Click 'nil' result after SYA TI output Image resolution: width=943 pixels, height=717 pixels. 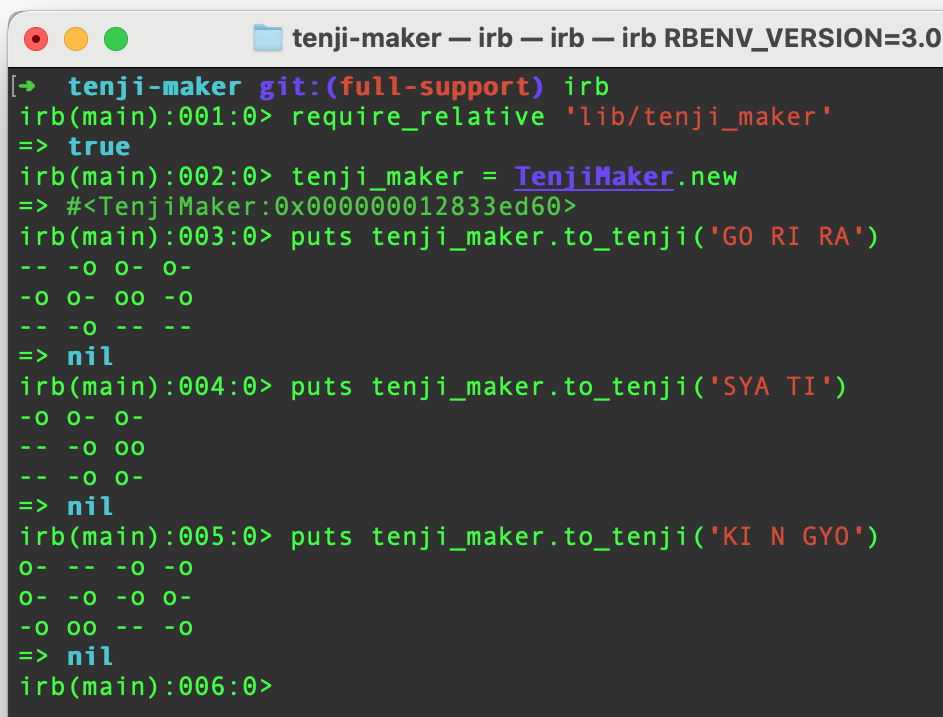tap(90, 506)
